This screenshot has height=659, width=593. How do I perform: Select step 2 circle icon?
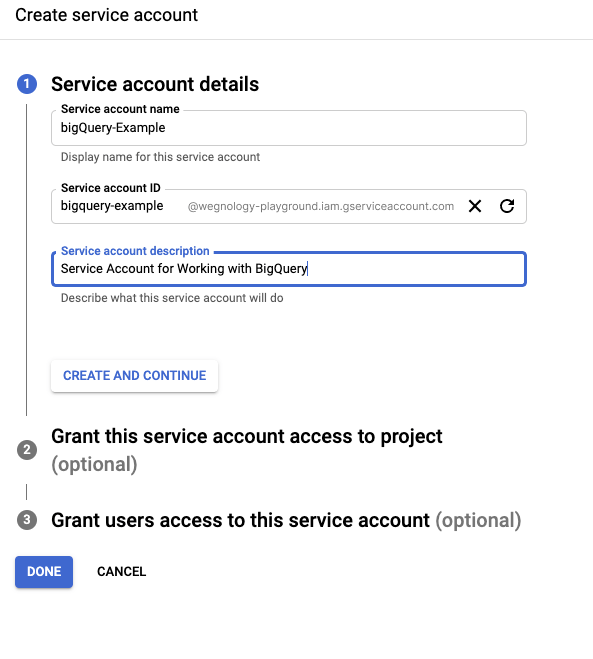tap(27, 450)
